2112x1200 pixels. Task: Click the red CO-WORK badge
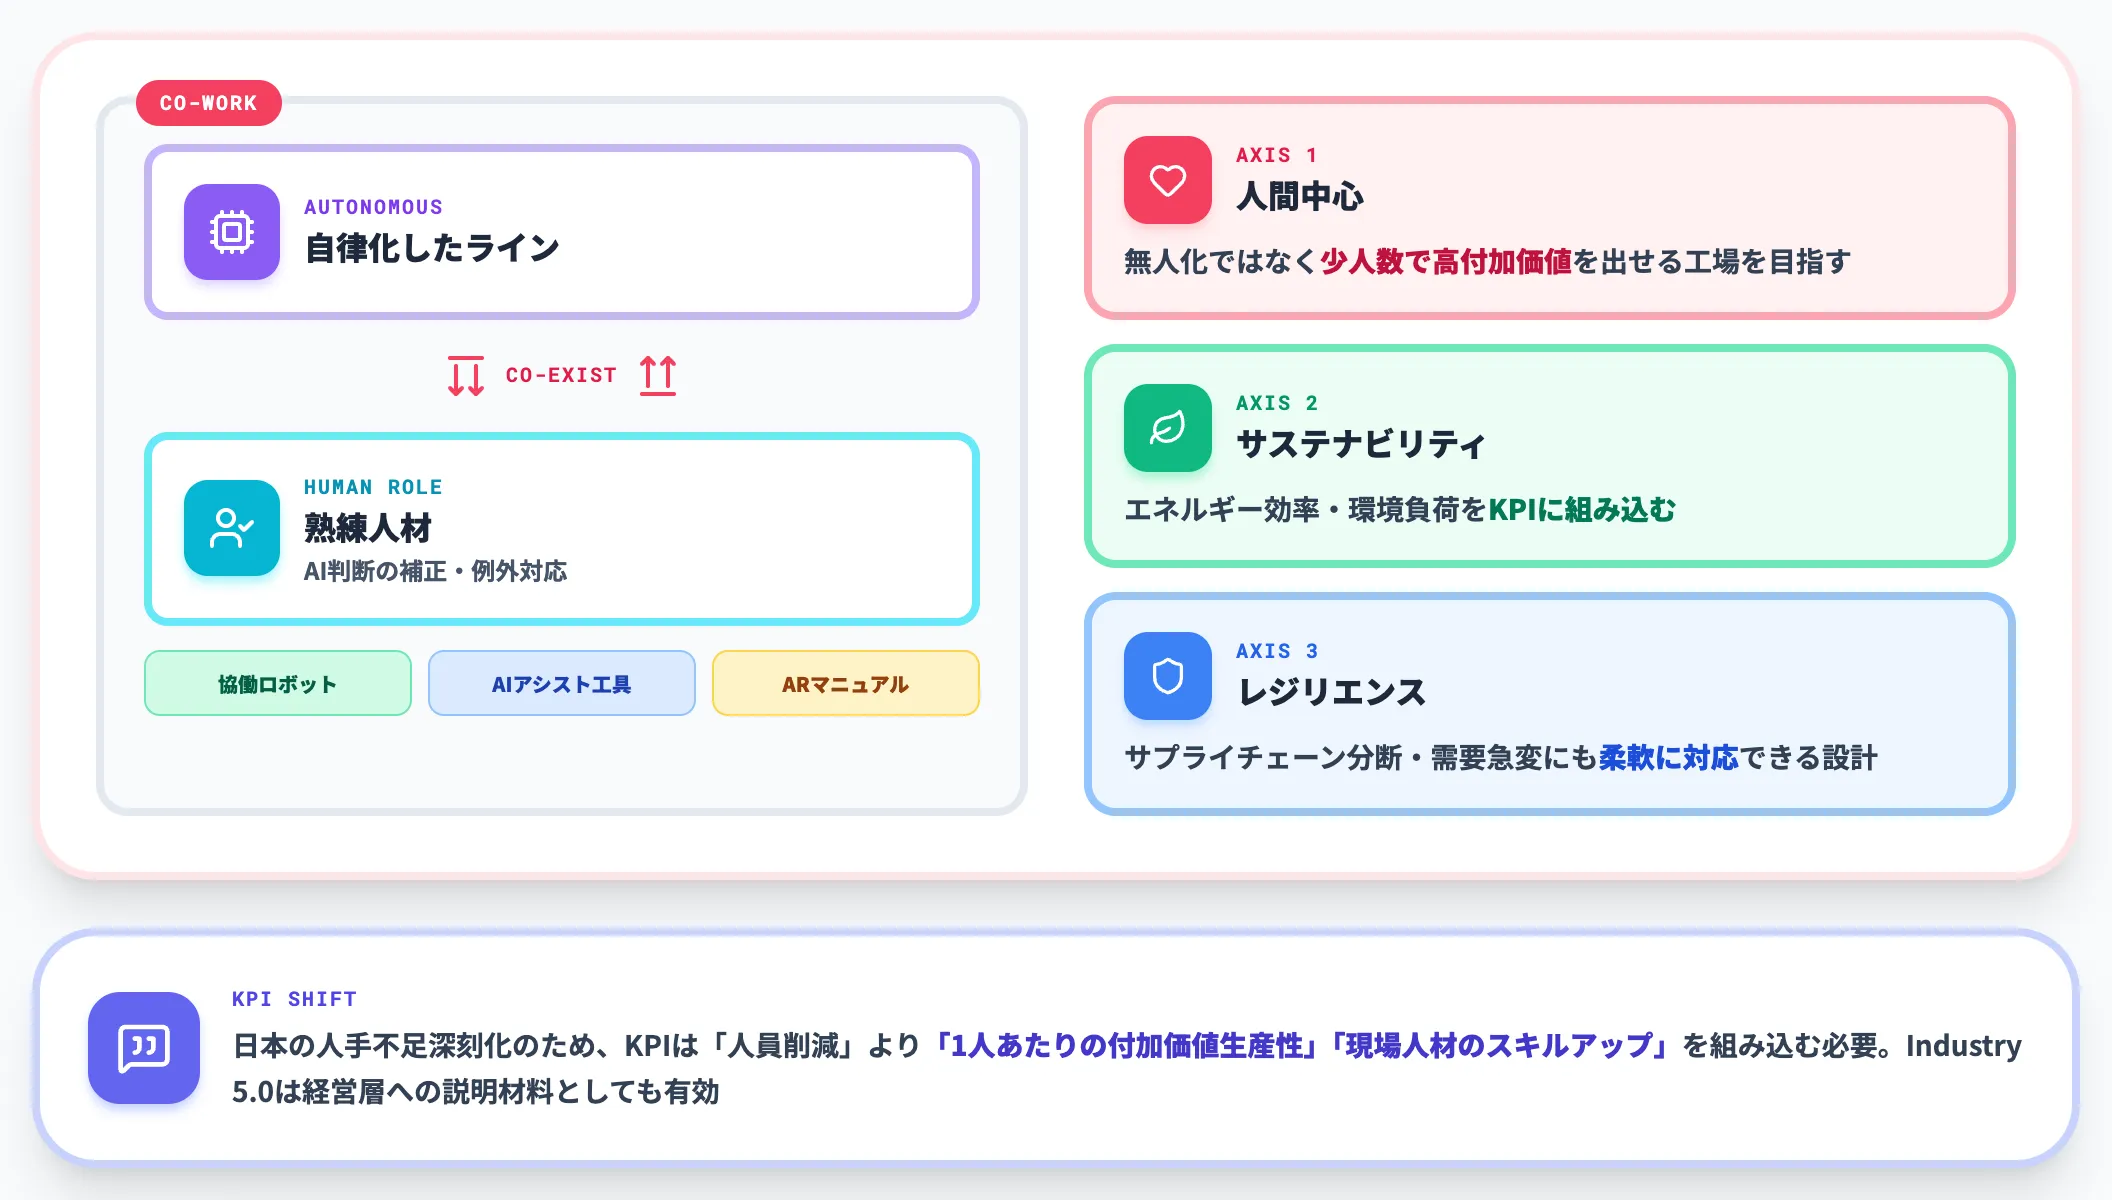coord(209,103)
